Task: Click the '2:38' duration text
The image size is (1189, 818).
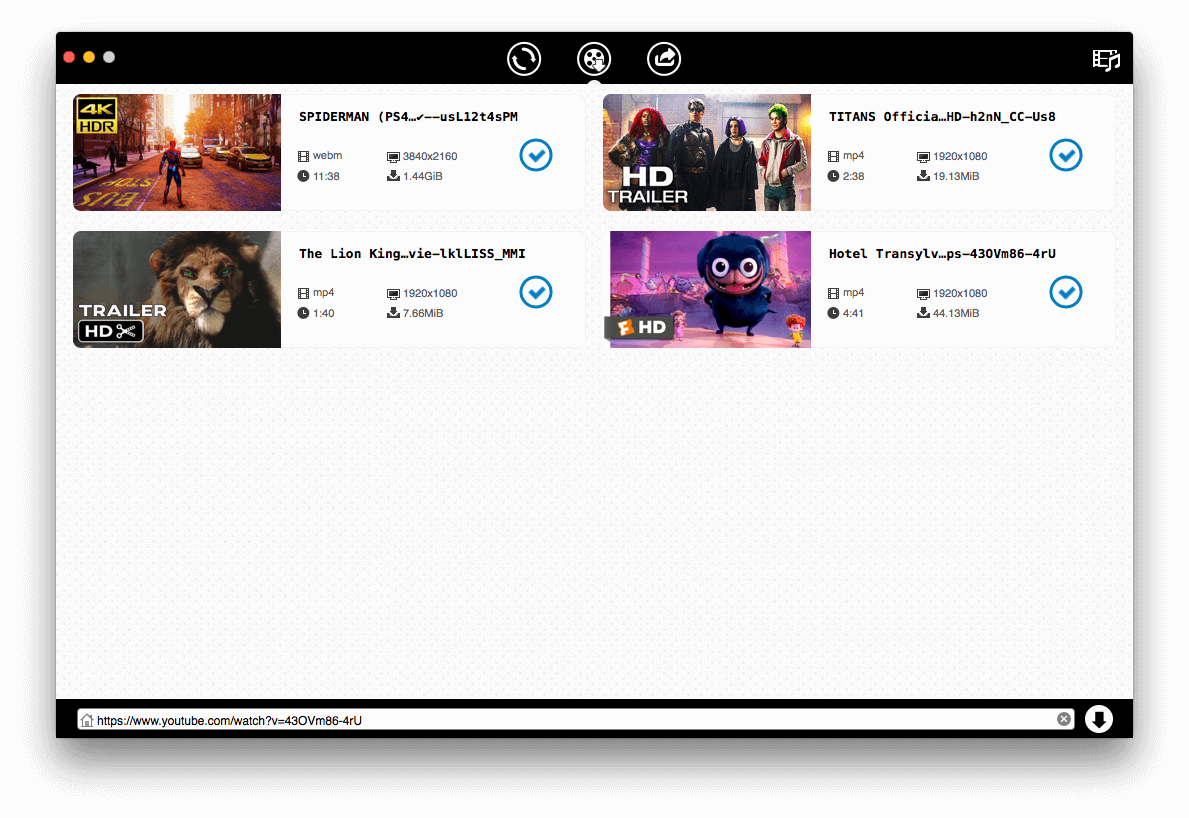Action: pyautogui.click(x=854, y=176)
